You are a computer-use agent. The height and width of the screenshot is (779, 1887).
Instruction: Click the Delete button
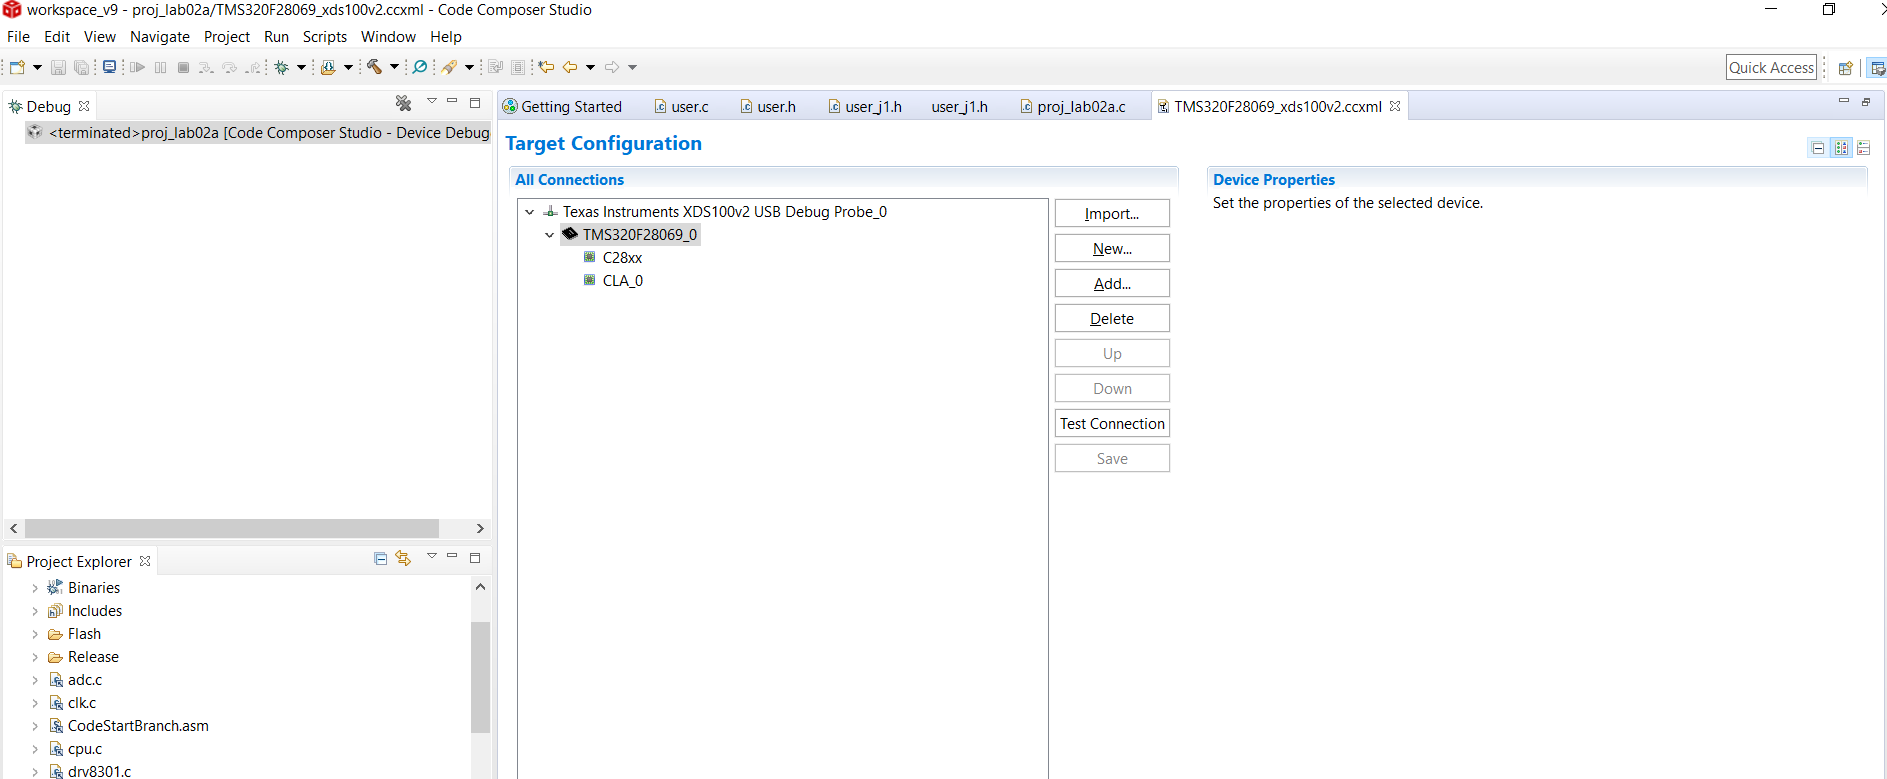pyautogui.click(x=1112, y=318)
